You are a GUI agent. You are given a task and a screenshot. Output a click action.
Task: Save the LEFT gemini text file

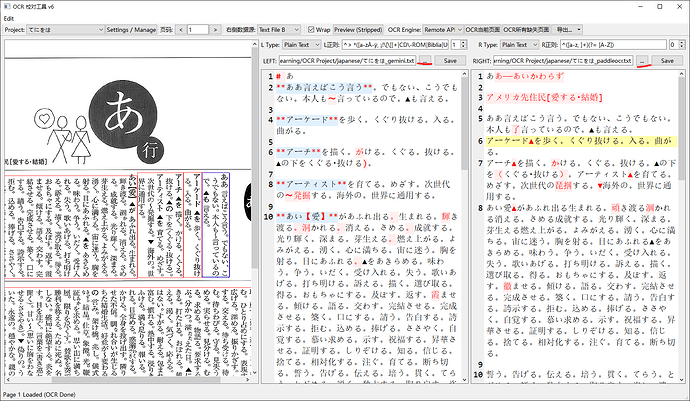click(450, 61)
